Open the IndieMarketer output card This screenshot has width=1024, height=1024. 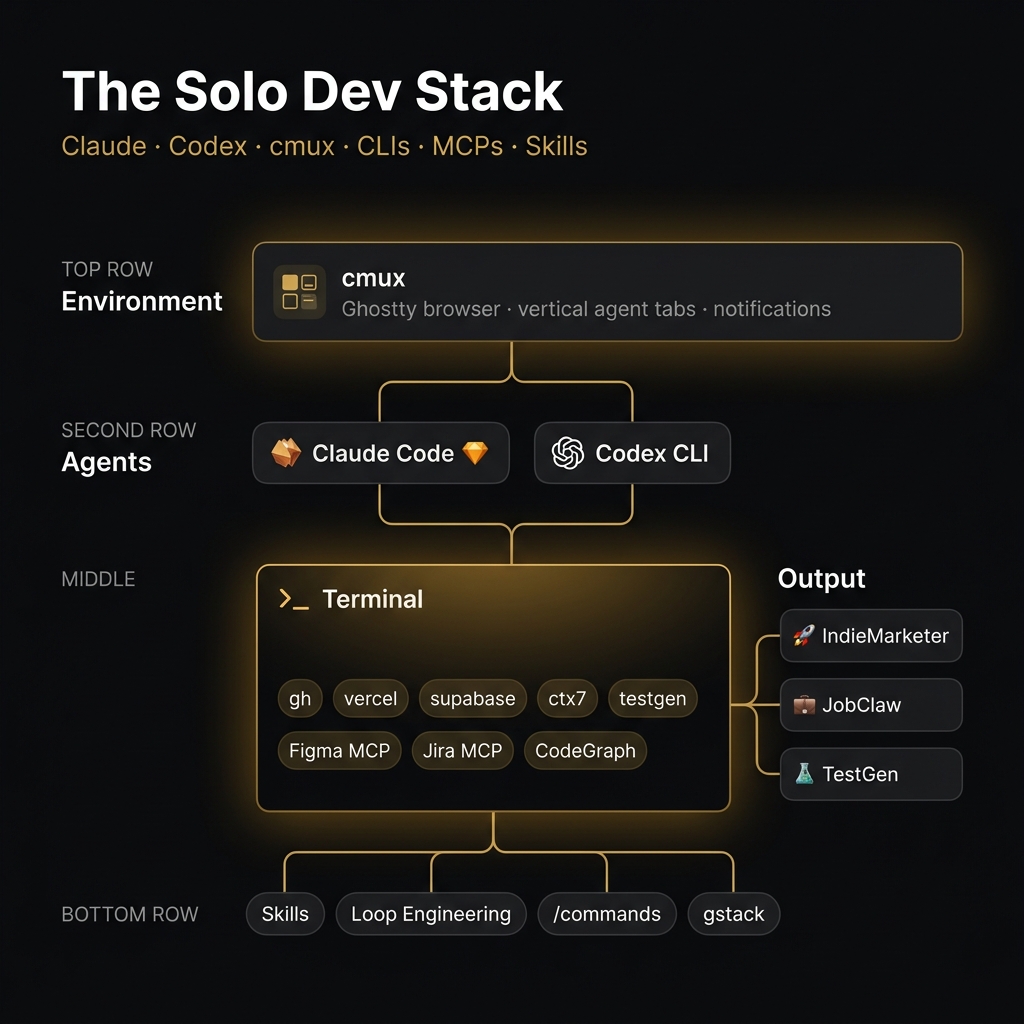[x=871, y=635]
